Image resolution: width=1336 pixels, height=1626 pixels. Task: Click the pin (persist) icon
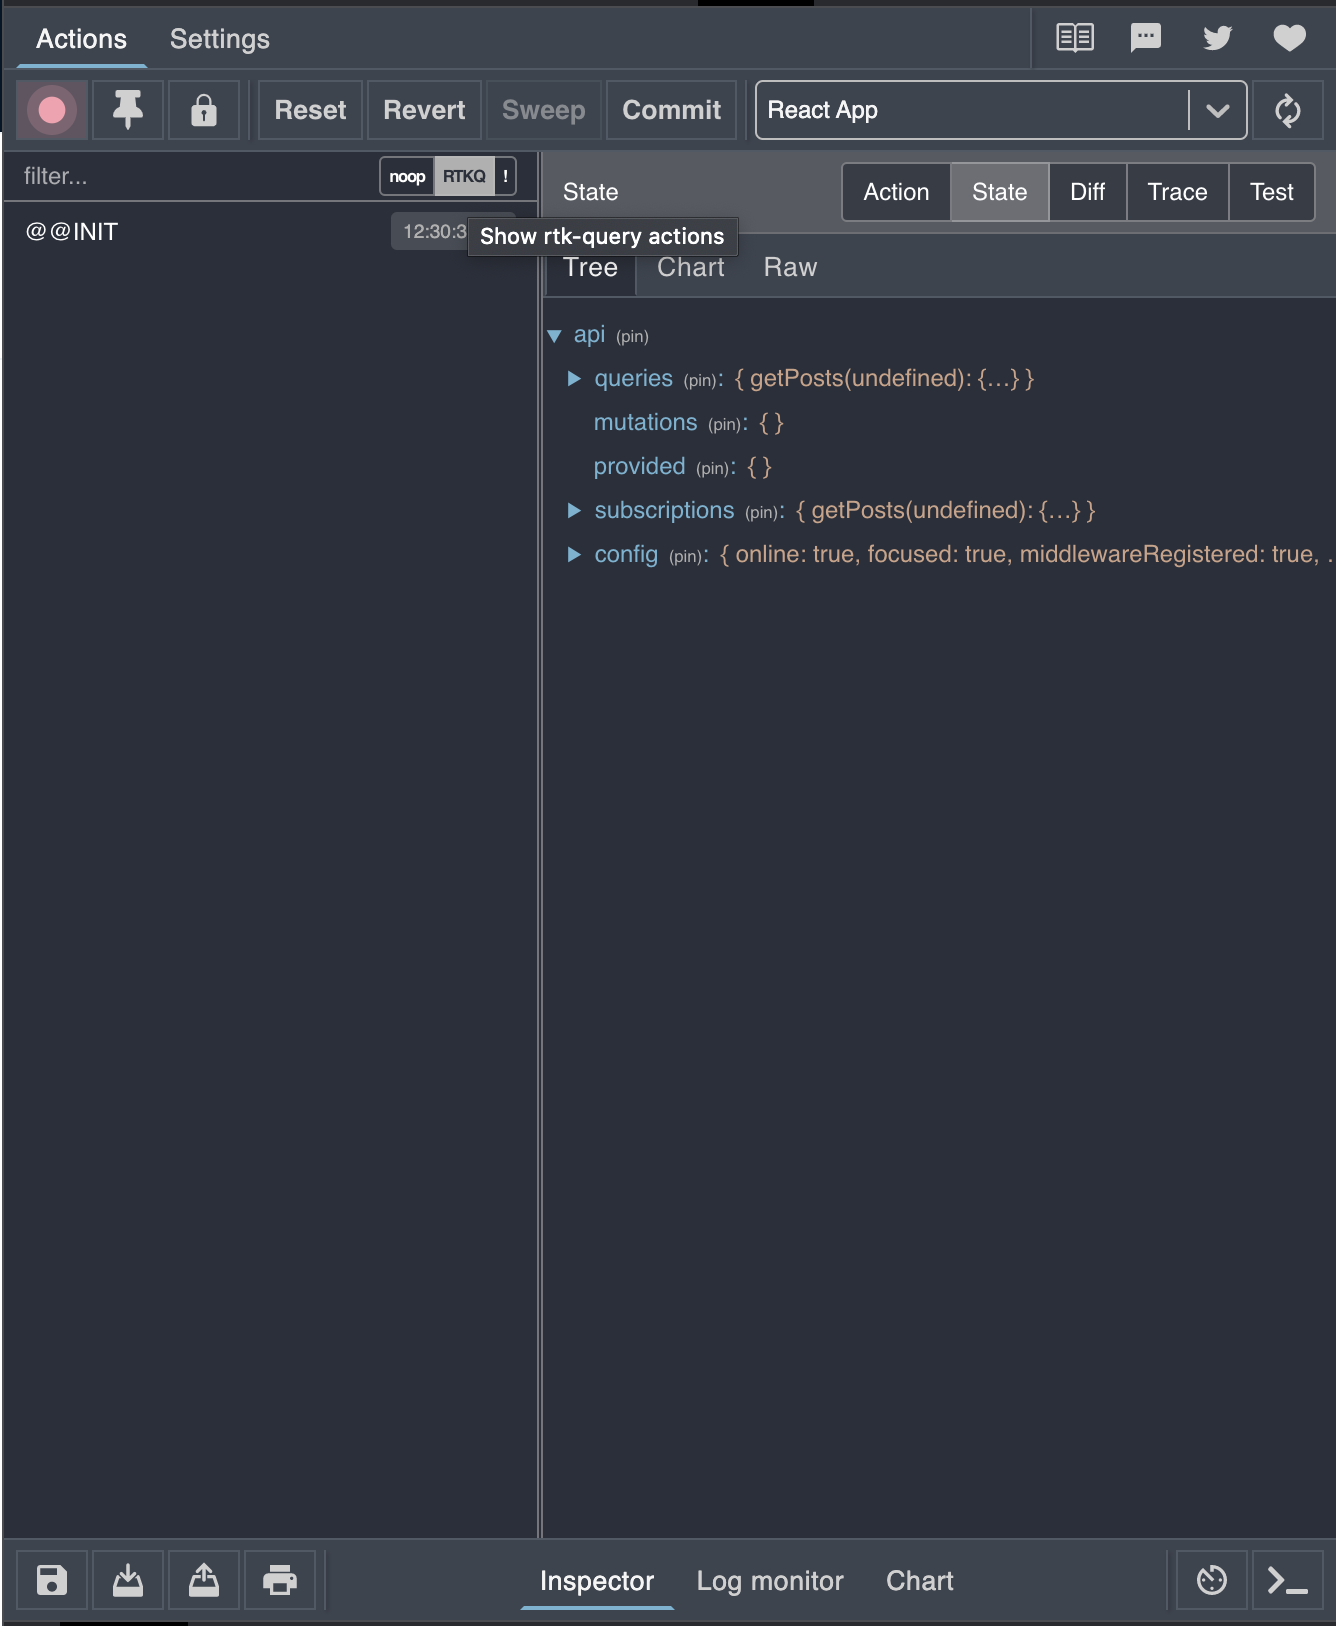click(x=128, y=110)
